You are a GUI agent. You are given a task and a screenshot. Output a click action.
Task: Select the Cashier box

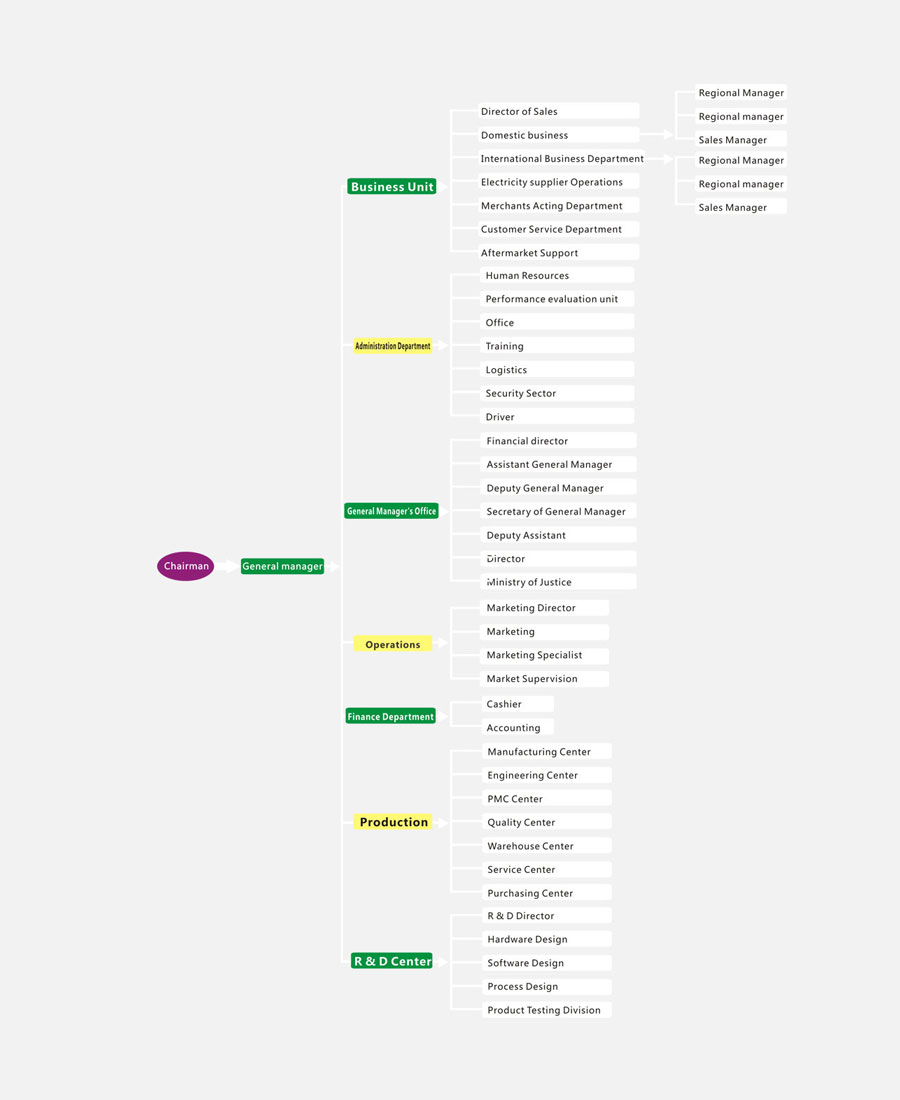(517, 704)
